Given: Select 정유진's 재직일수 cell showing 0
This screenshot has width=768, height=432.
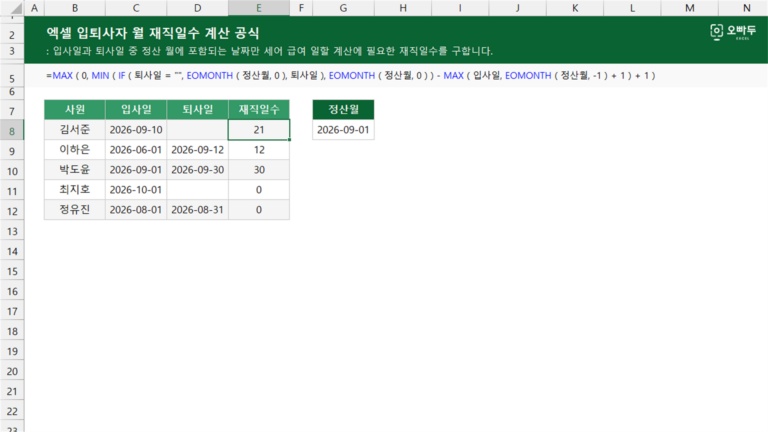Looking at the screenshot, I should click(259, 210).
